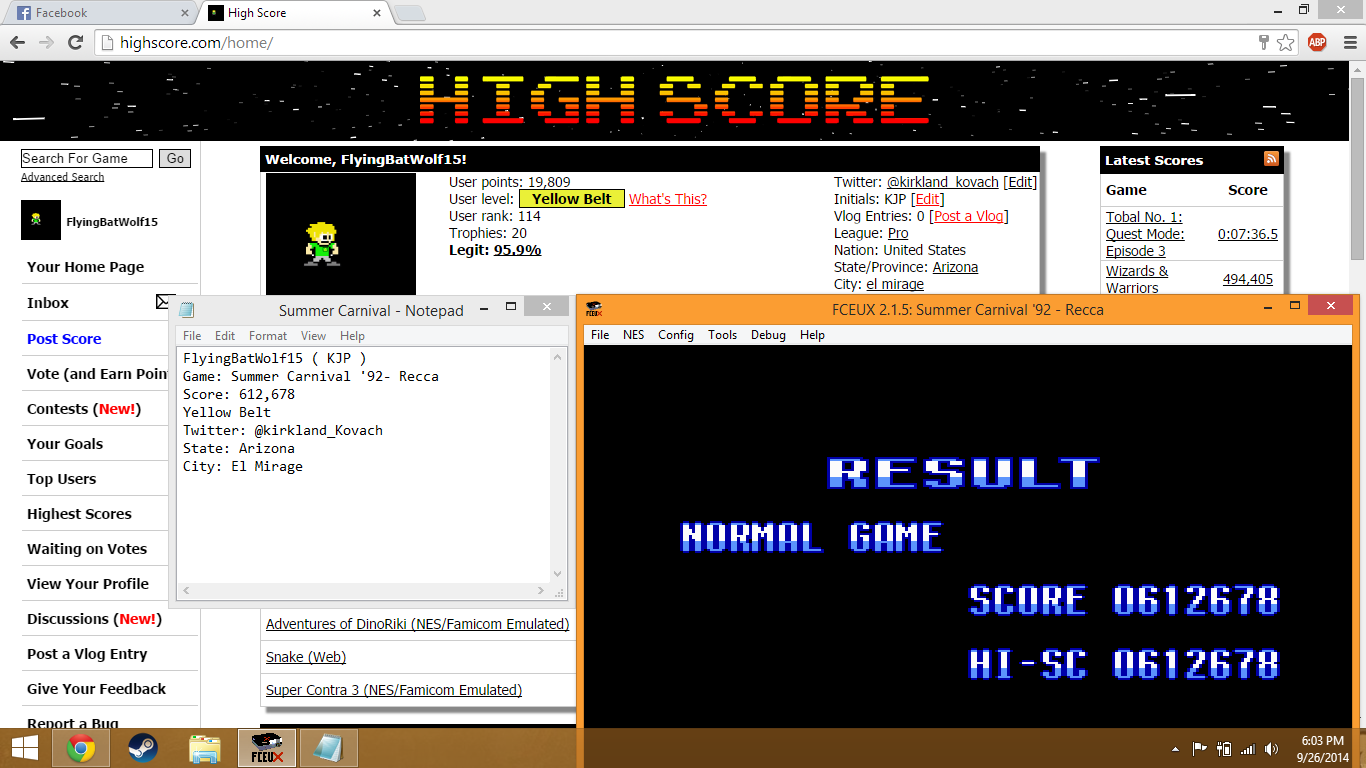This screenshot has width=1366, height=768.
Task: Click the RSS feed icon in Latest Scores
Action: click(x=1271, y=159)
